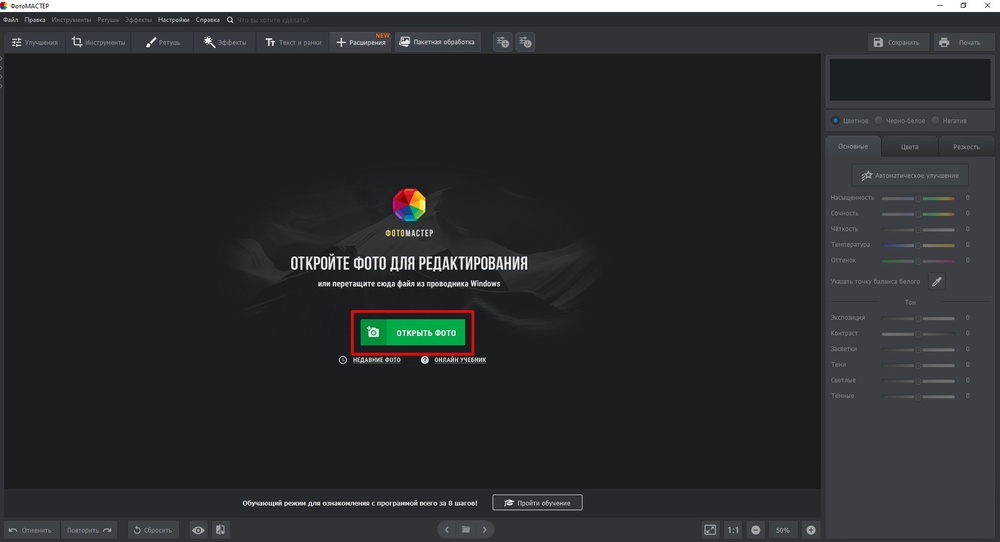Viewport: 1000px width, 542px height.
Task: Open the Файл menu
Action: coord(10,20)
